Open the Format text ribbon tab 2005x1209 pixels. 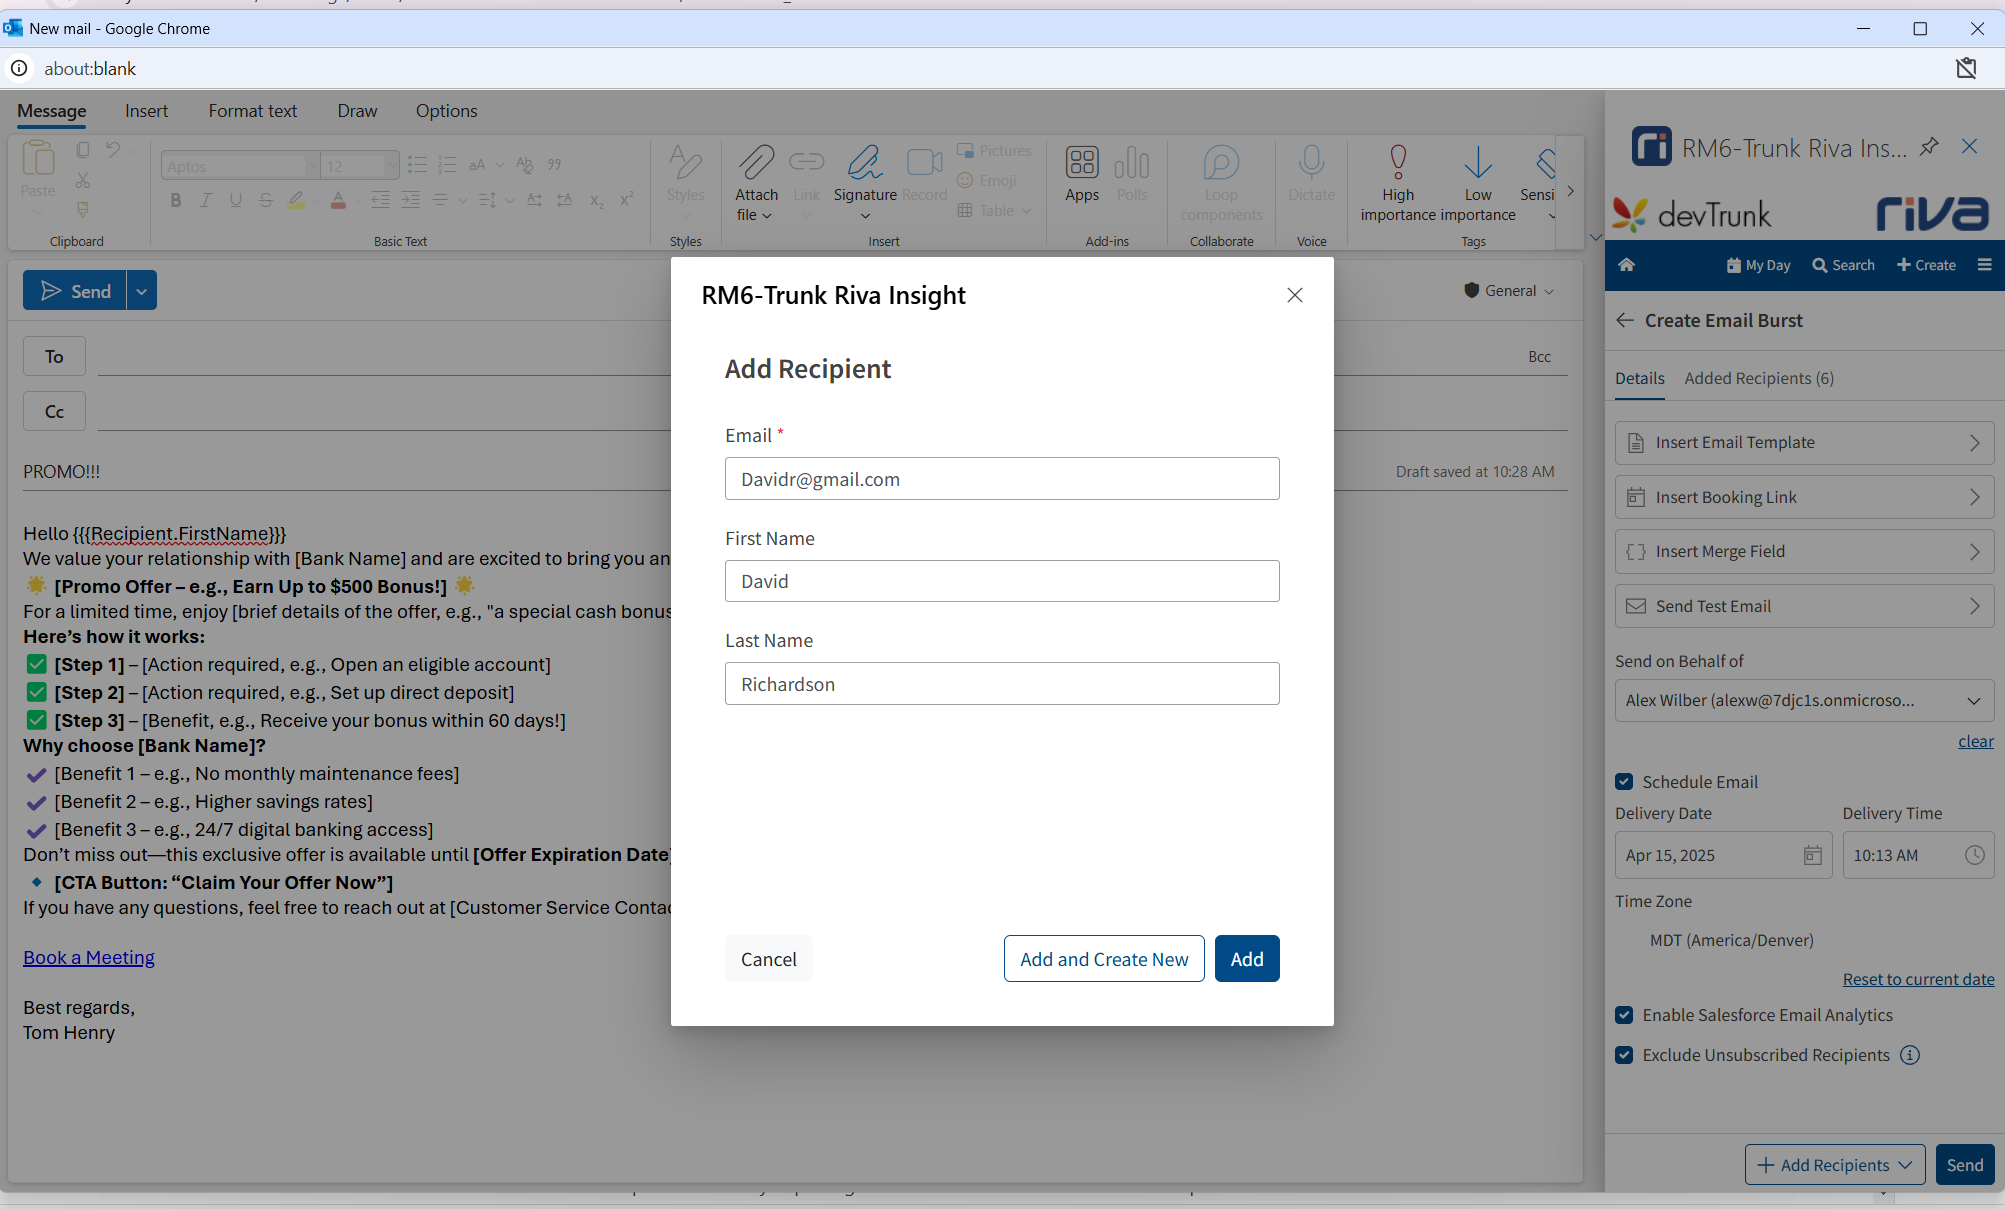[253, 111]
